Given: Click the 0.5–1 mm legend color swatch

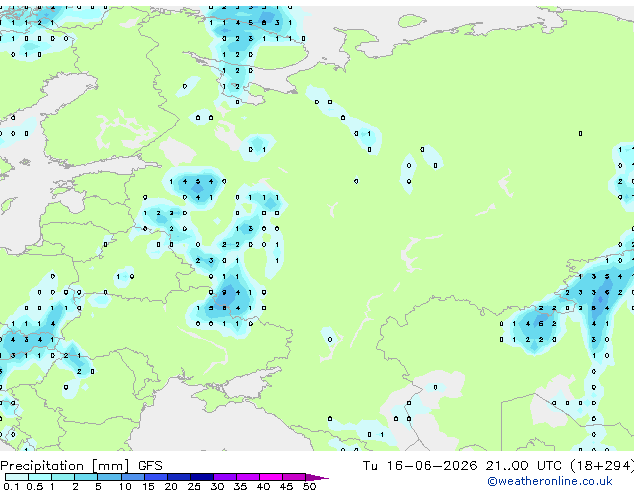Looking at the screenshot, I should pos(40,477).
